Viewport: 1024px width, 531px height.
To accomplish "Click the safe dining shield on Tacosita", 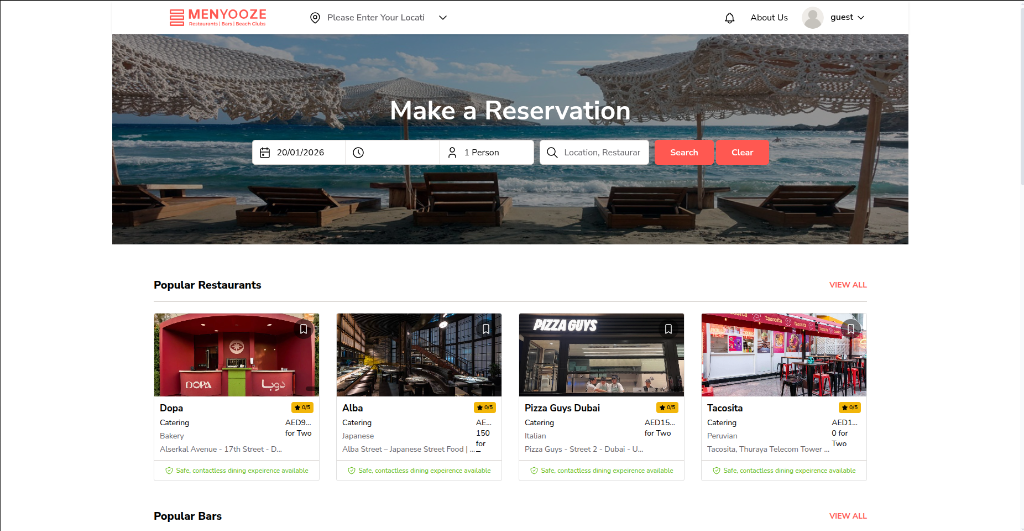I will [x=716, y=470].
